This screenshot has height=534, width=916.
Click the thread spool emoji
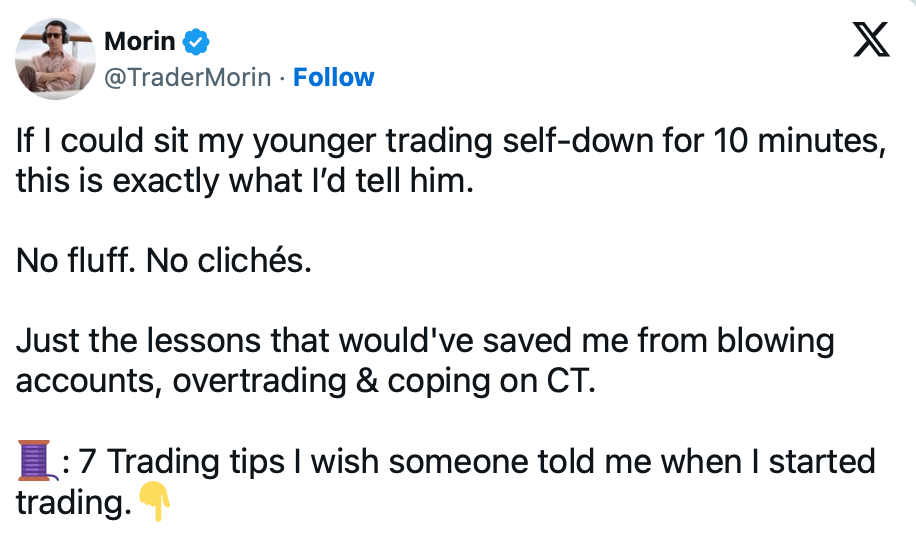pyautogui.click(x=33, y=462)
